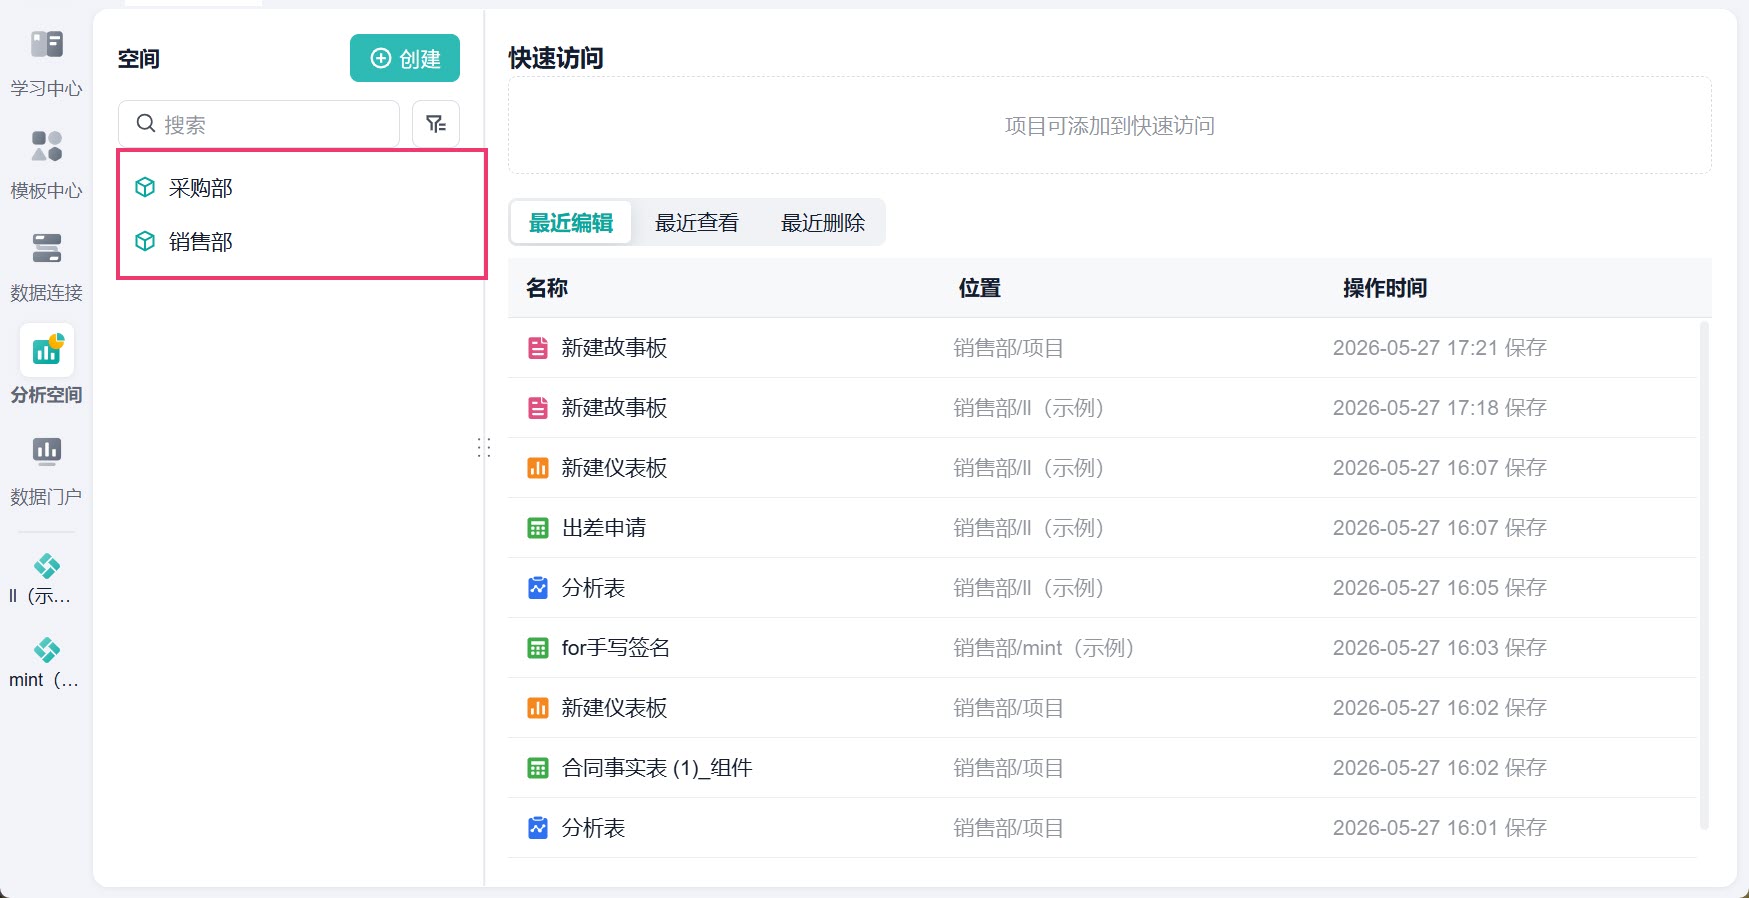Go to 数据连接 in sidebar
Viewport: 1749px width, 898px height.
coord(46,267)
